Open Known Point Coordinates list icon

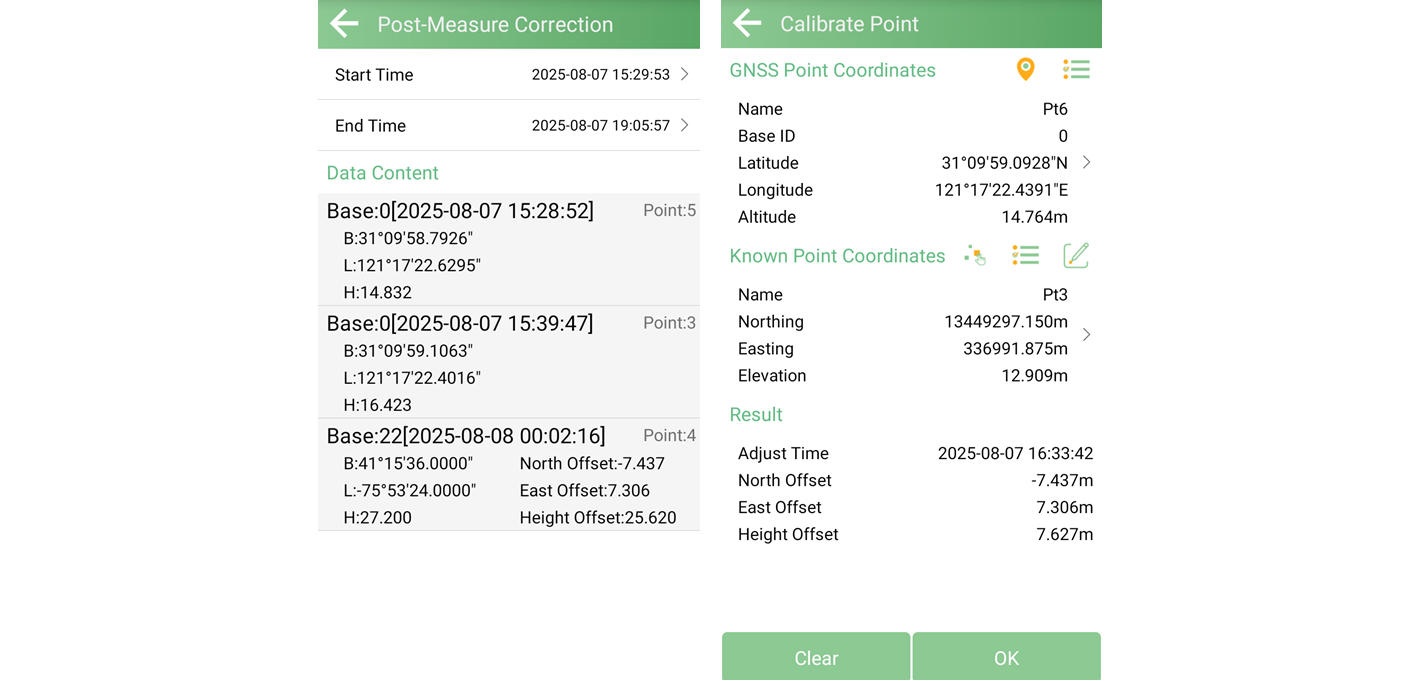1025,256
